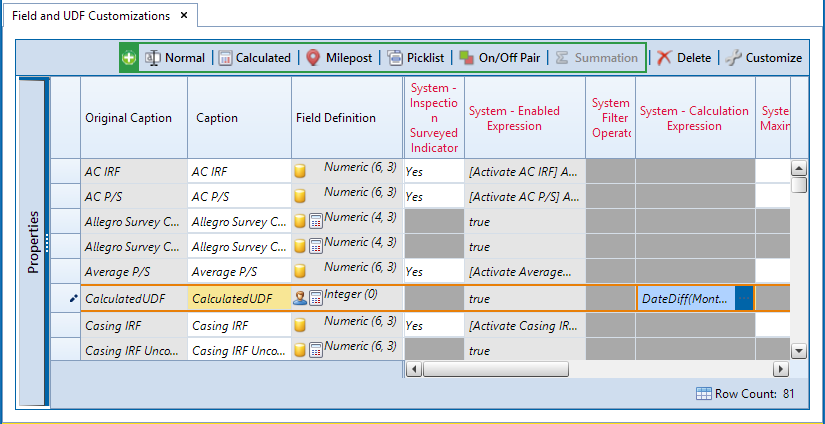Click the pencil edit indicator on CalculatedUDF row
The width and height of the screenshot is (825, 424).
[x=73, y=298]
